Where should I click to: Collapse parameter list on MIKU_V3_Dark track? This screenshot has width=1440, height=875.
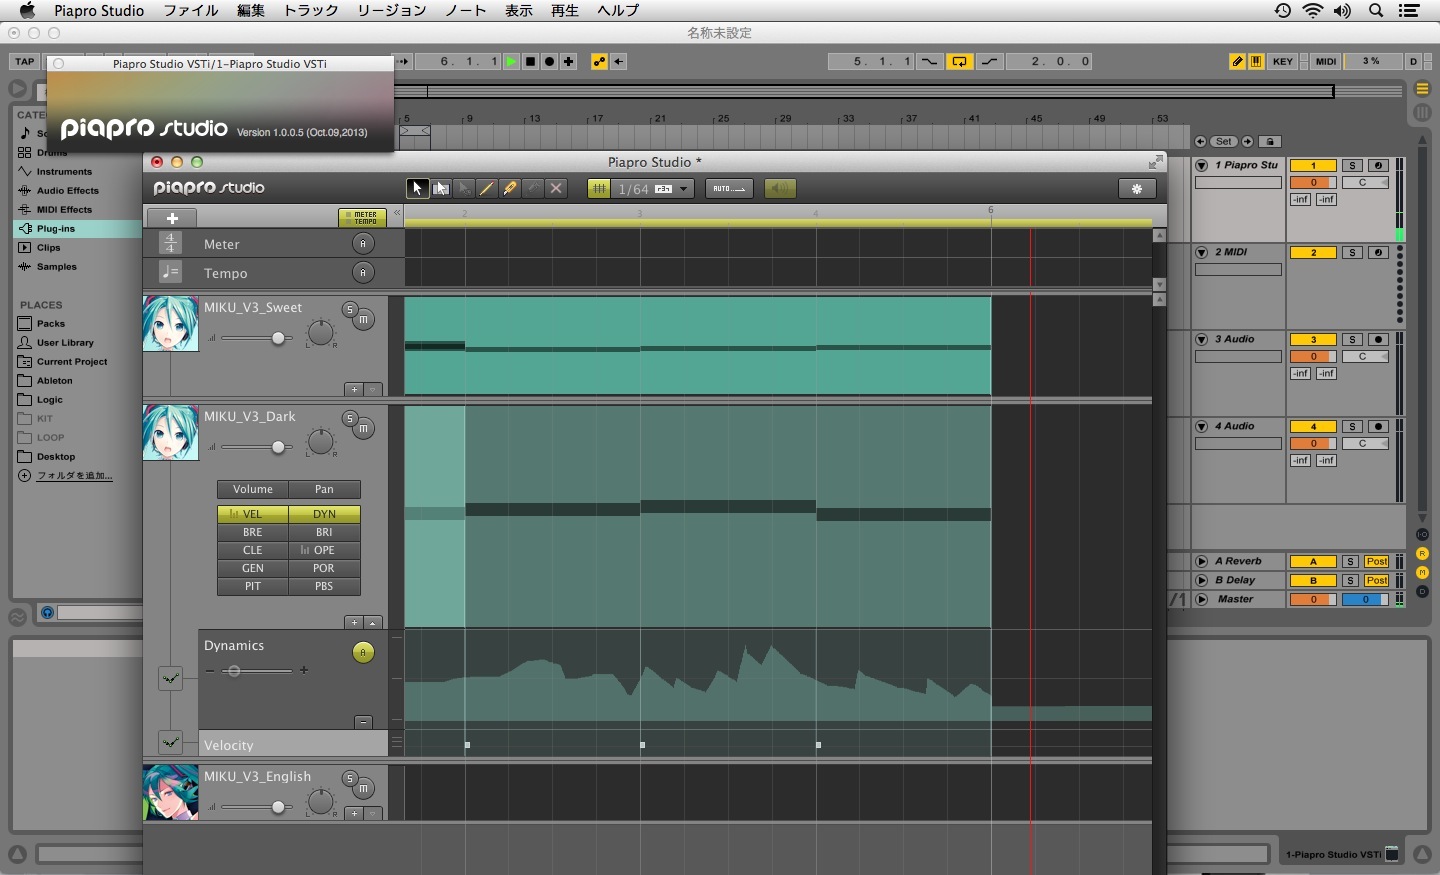(x=373, y=622)
